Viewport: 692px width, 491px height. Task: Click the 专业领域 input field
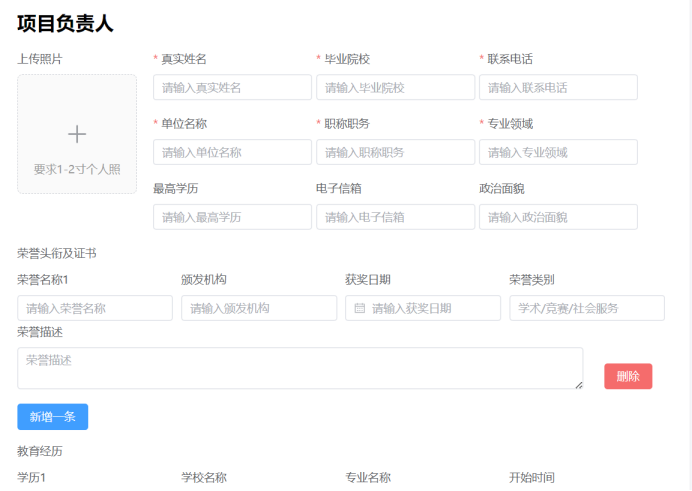tap(558, 153)
